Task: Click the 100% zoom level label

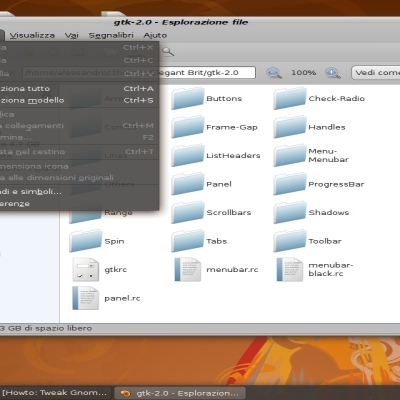Action: point(303,73)
